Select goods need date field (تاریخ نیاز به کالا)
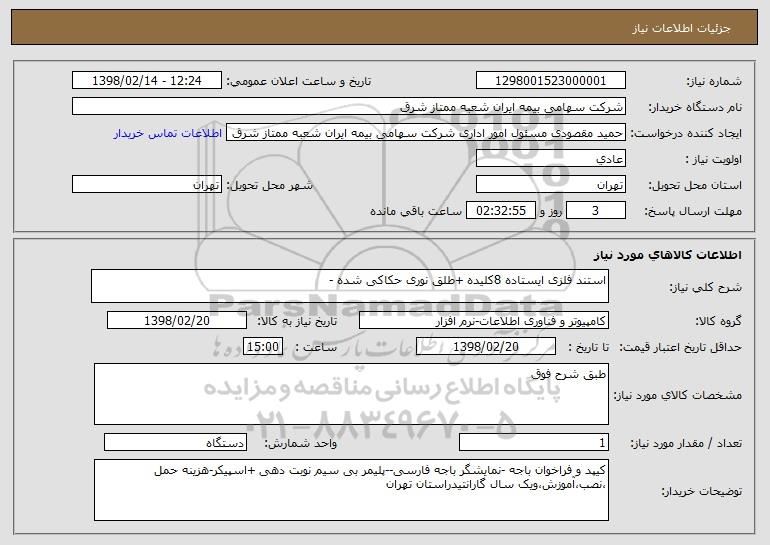The width and height of the screenshot is (770, 545). 177,321
